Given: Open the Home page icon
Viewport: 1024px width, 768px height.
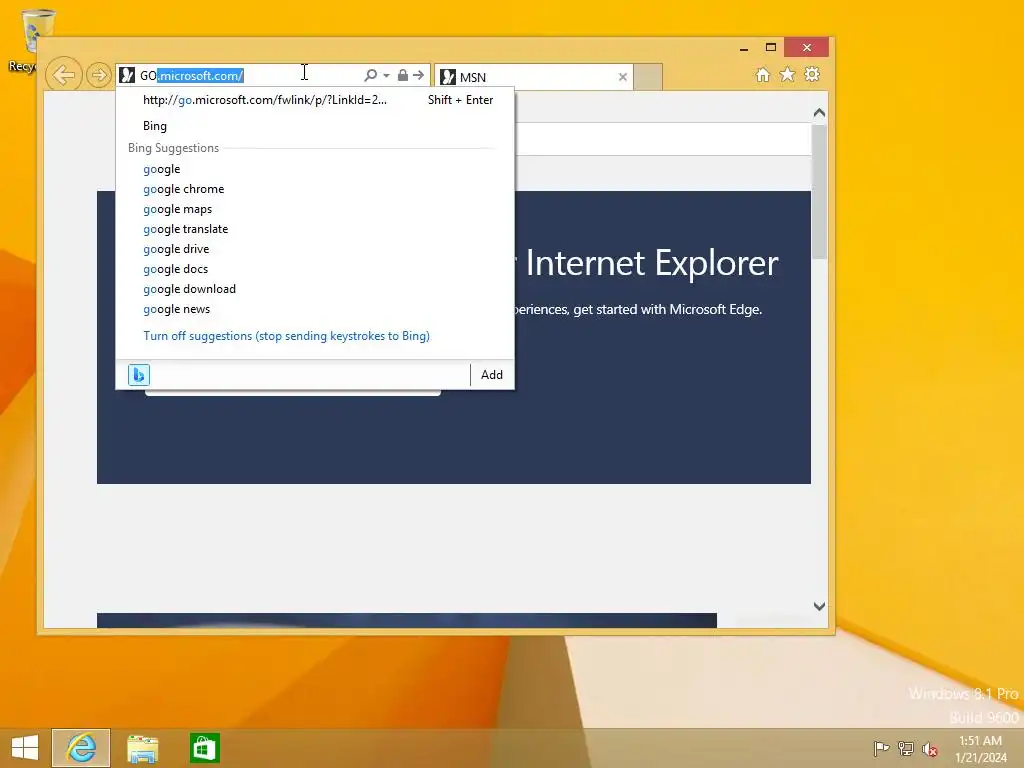Looking at the screenshot, I should tap(763, 74).
